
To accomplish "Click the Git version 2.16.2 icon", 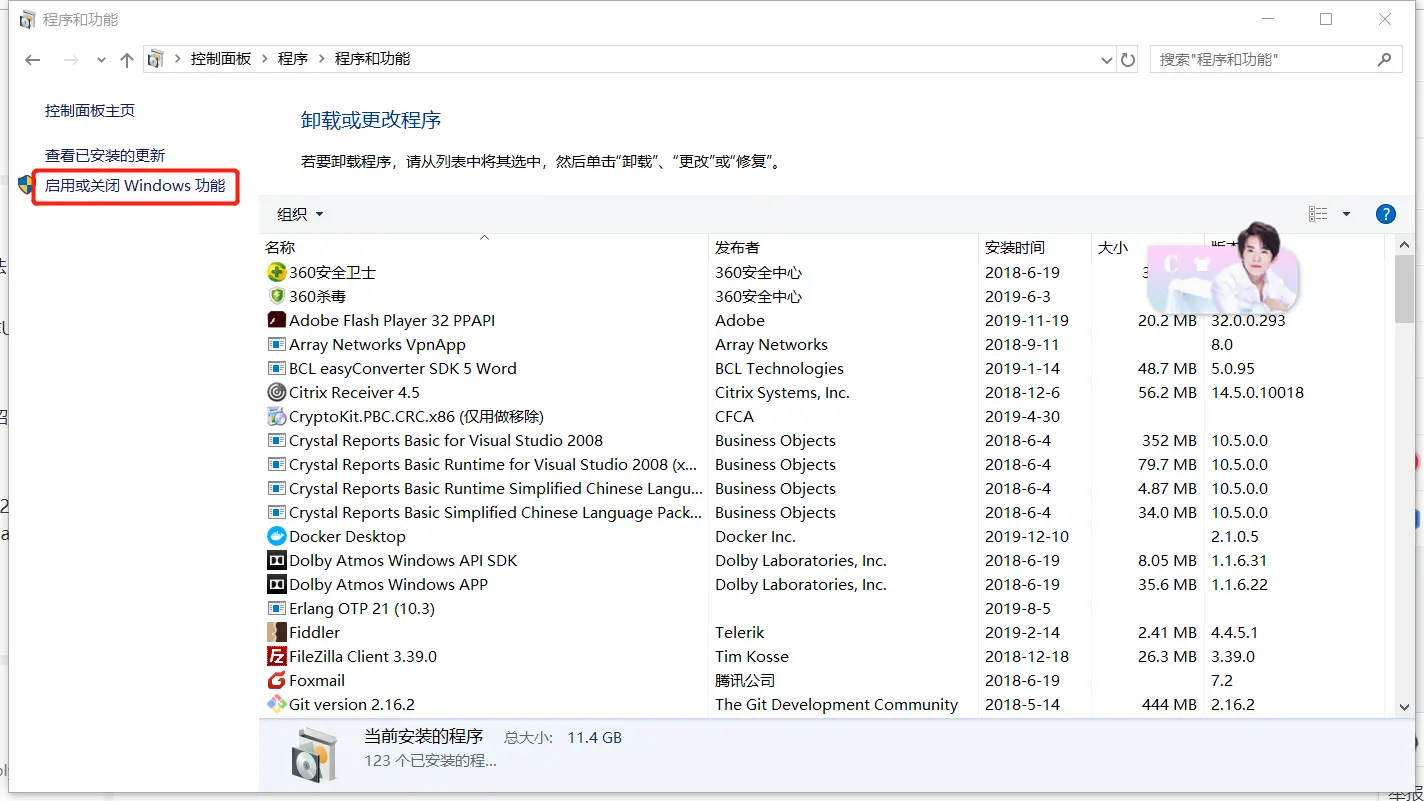I will (277, 704).
